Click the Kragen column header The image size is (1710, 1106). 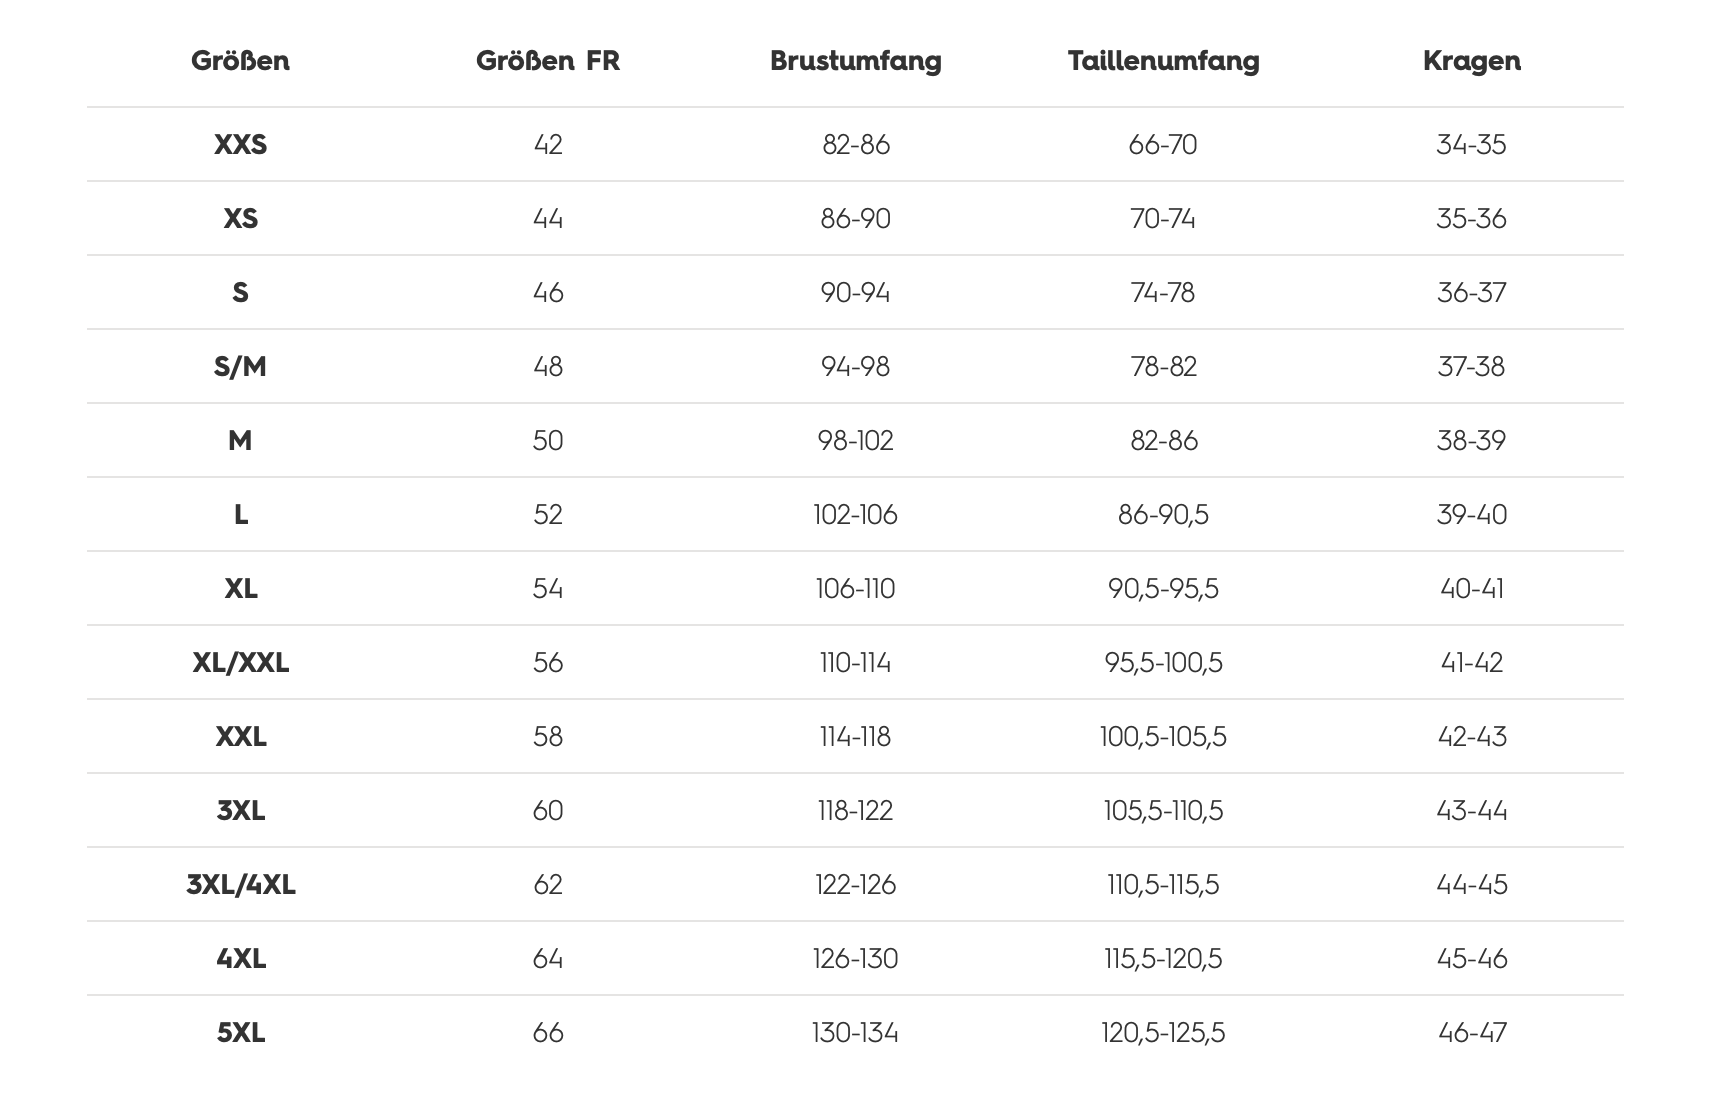(x=1471, y=61)
